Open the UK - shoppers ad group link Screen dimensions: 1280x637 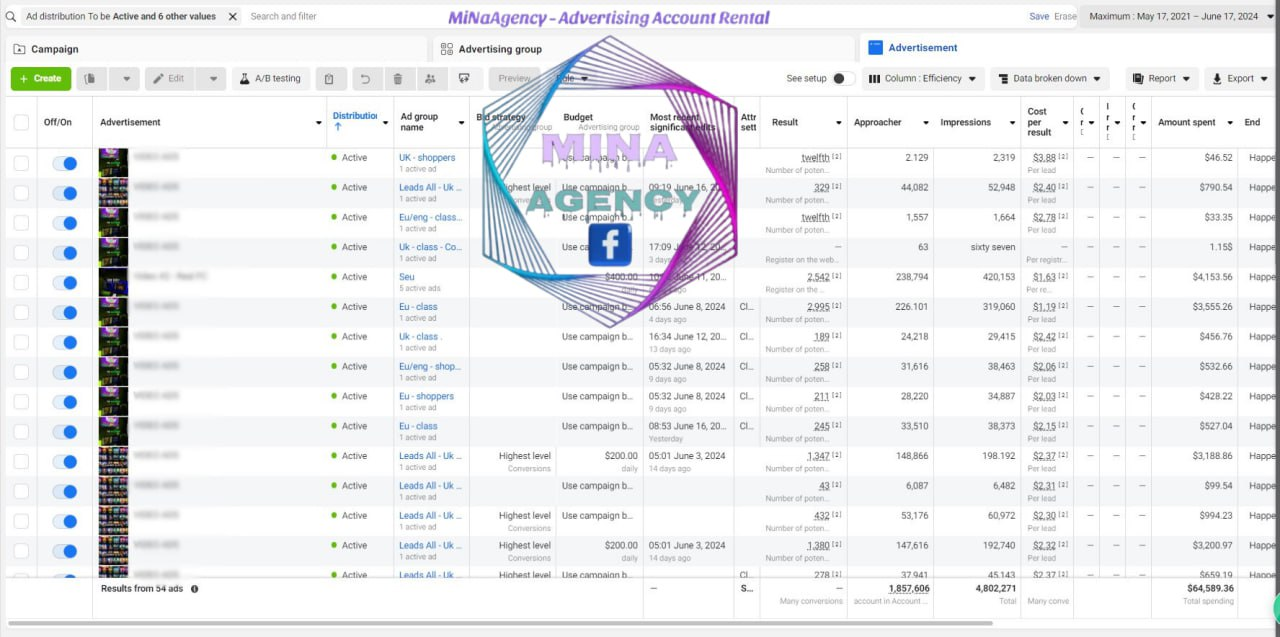(427, 158)
